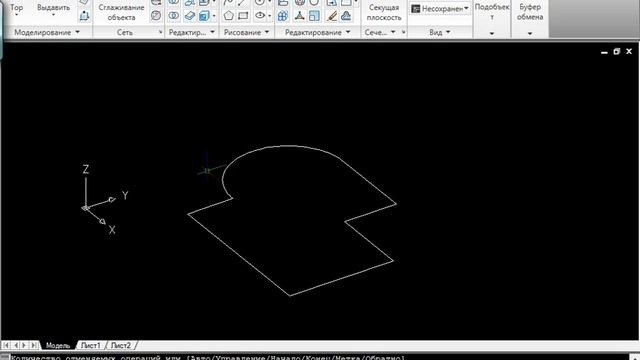The height and width of the screenshot is (360, 640).
Task: Click the press-pull icon beside Выдавить
Action: 84,16
